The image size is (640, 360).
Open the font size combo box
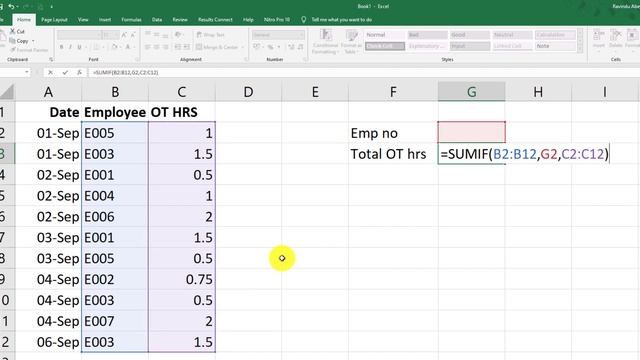point(111,35)
